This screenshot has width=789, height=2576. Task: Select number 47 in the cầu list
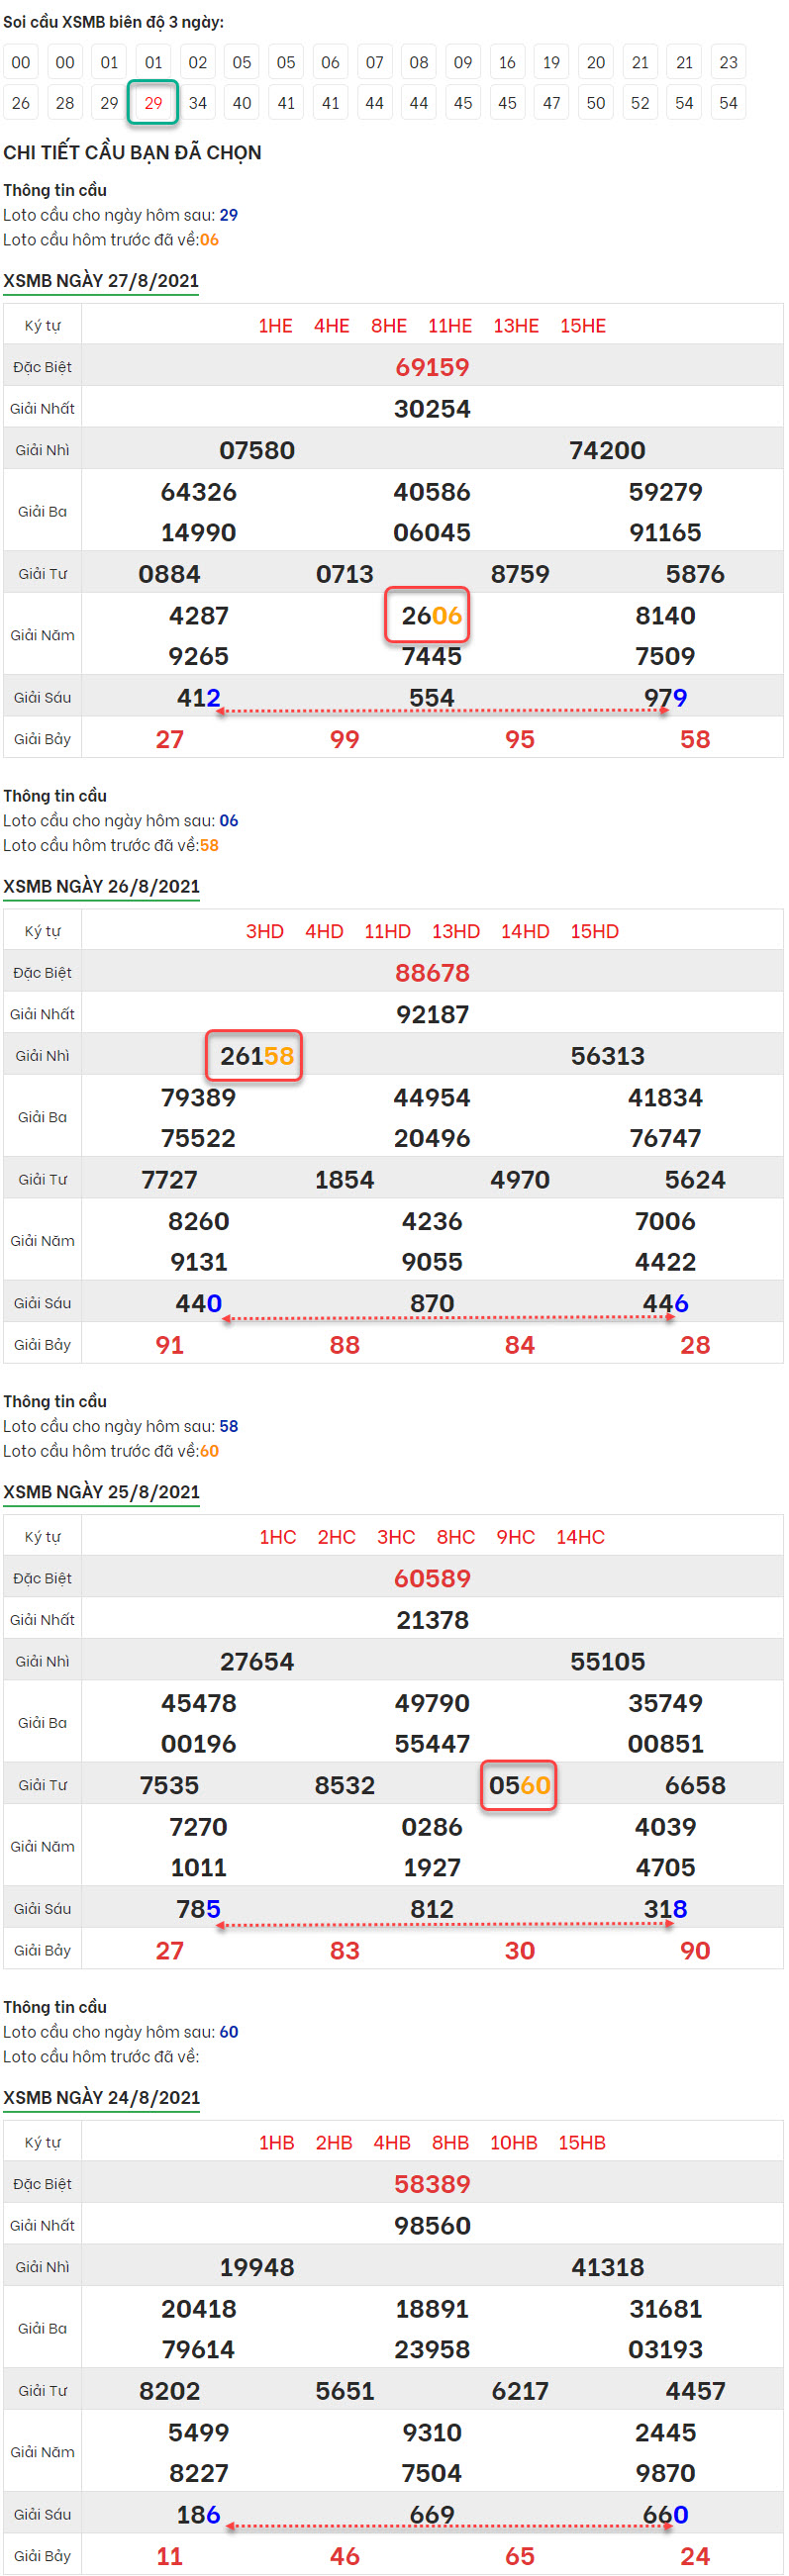(551, 103)
